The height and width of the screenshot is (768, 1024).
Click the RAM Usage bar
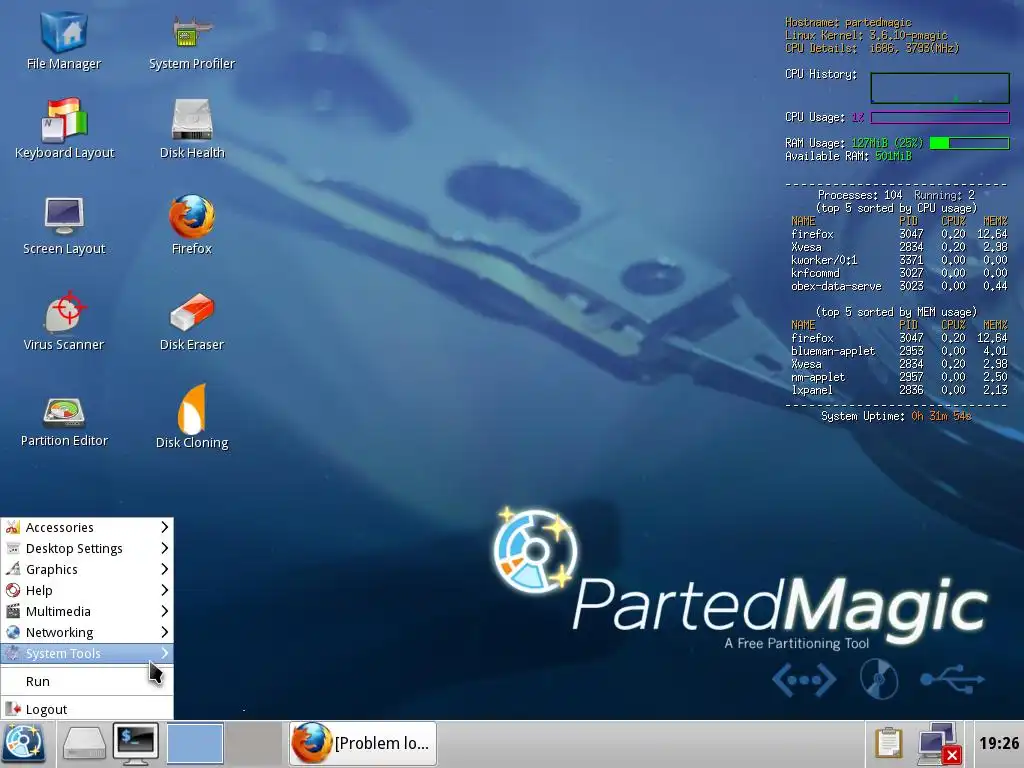[969, 143]
